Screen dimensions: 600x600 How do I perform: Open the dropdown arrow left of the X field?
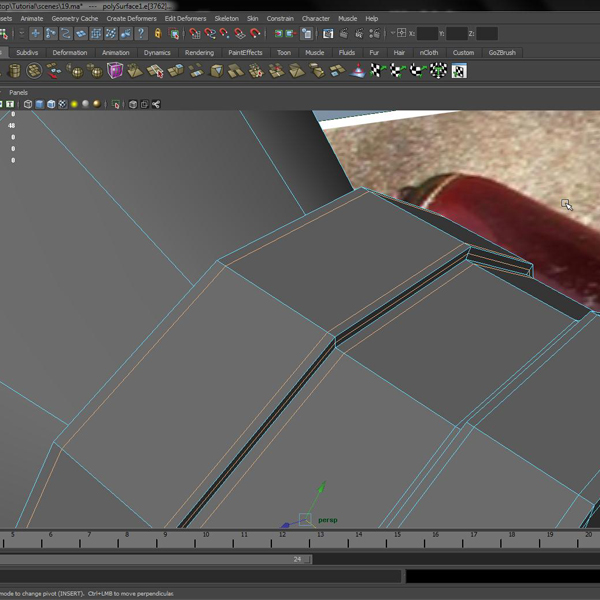click(392, 33)
